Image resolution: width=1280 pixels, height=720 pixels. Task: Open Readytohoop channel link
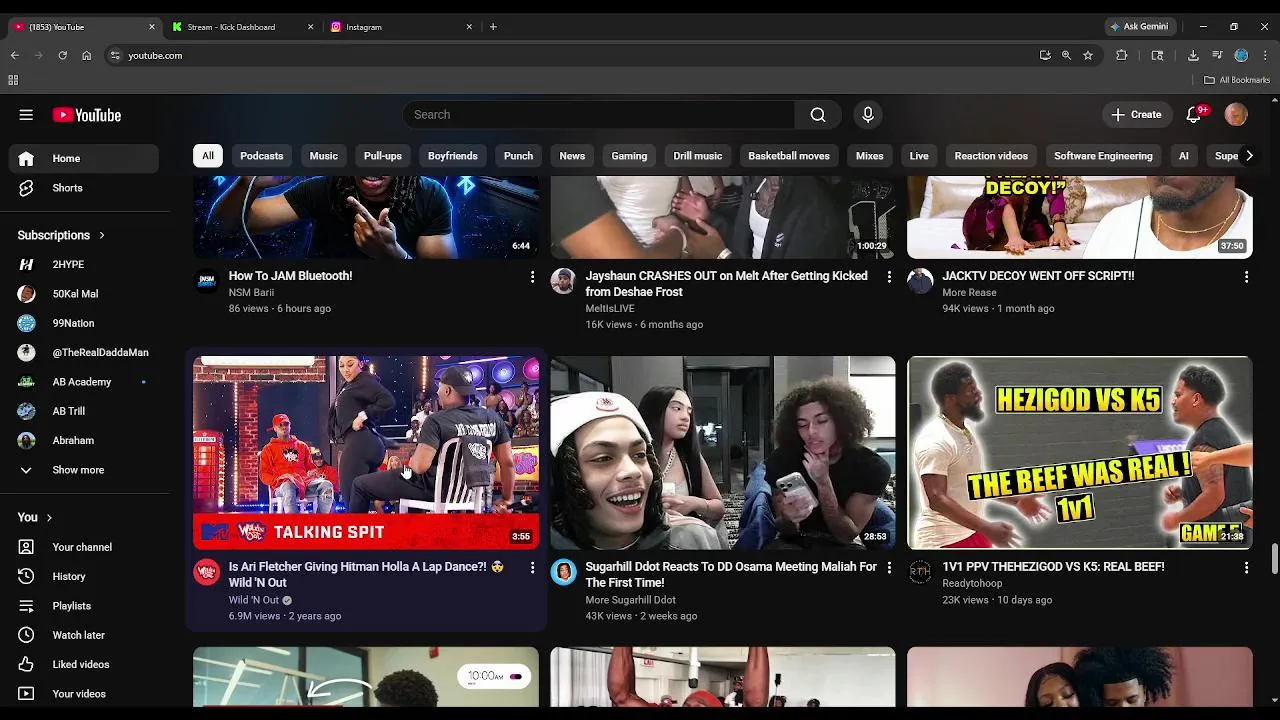[972, 584]
